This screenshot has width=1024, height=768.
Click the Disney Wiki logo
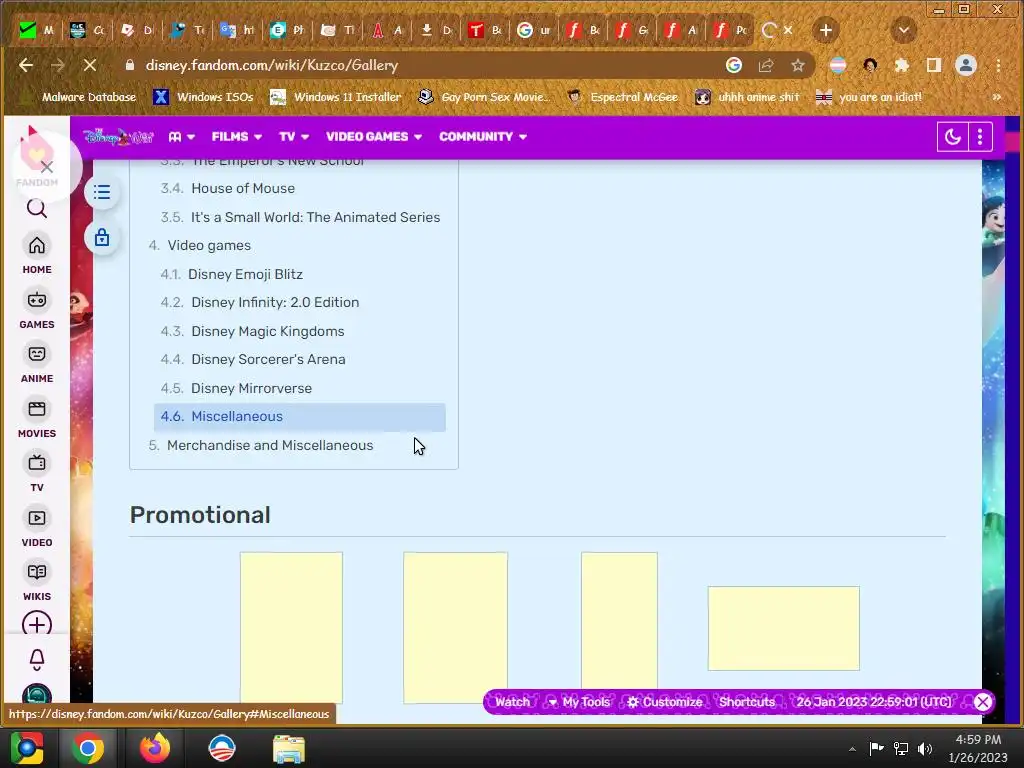coord(118,136)
